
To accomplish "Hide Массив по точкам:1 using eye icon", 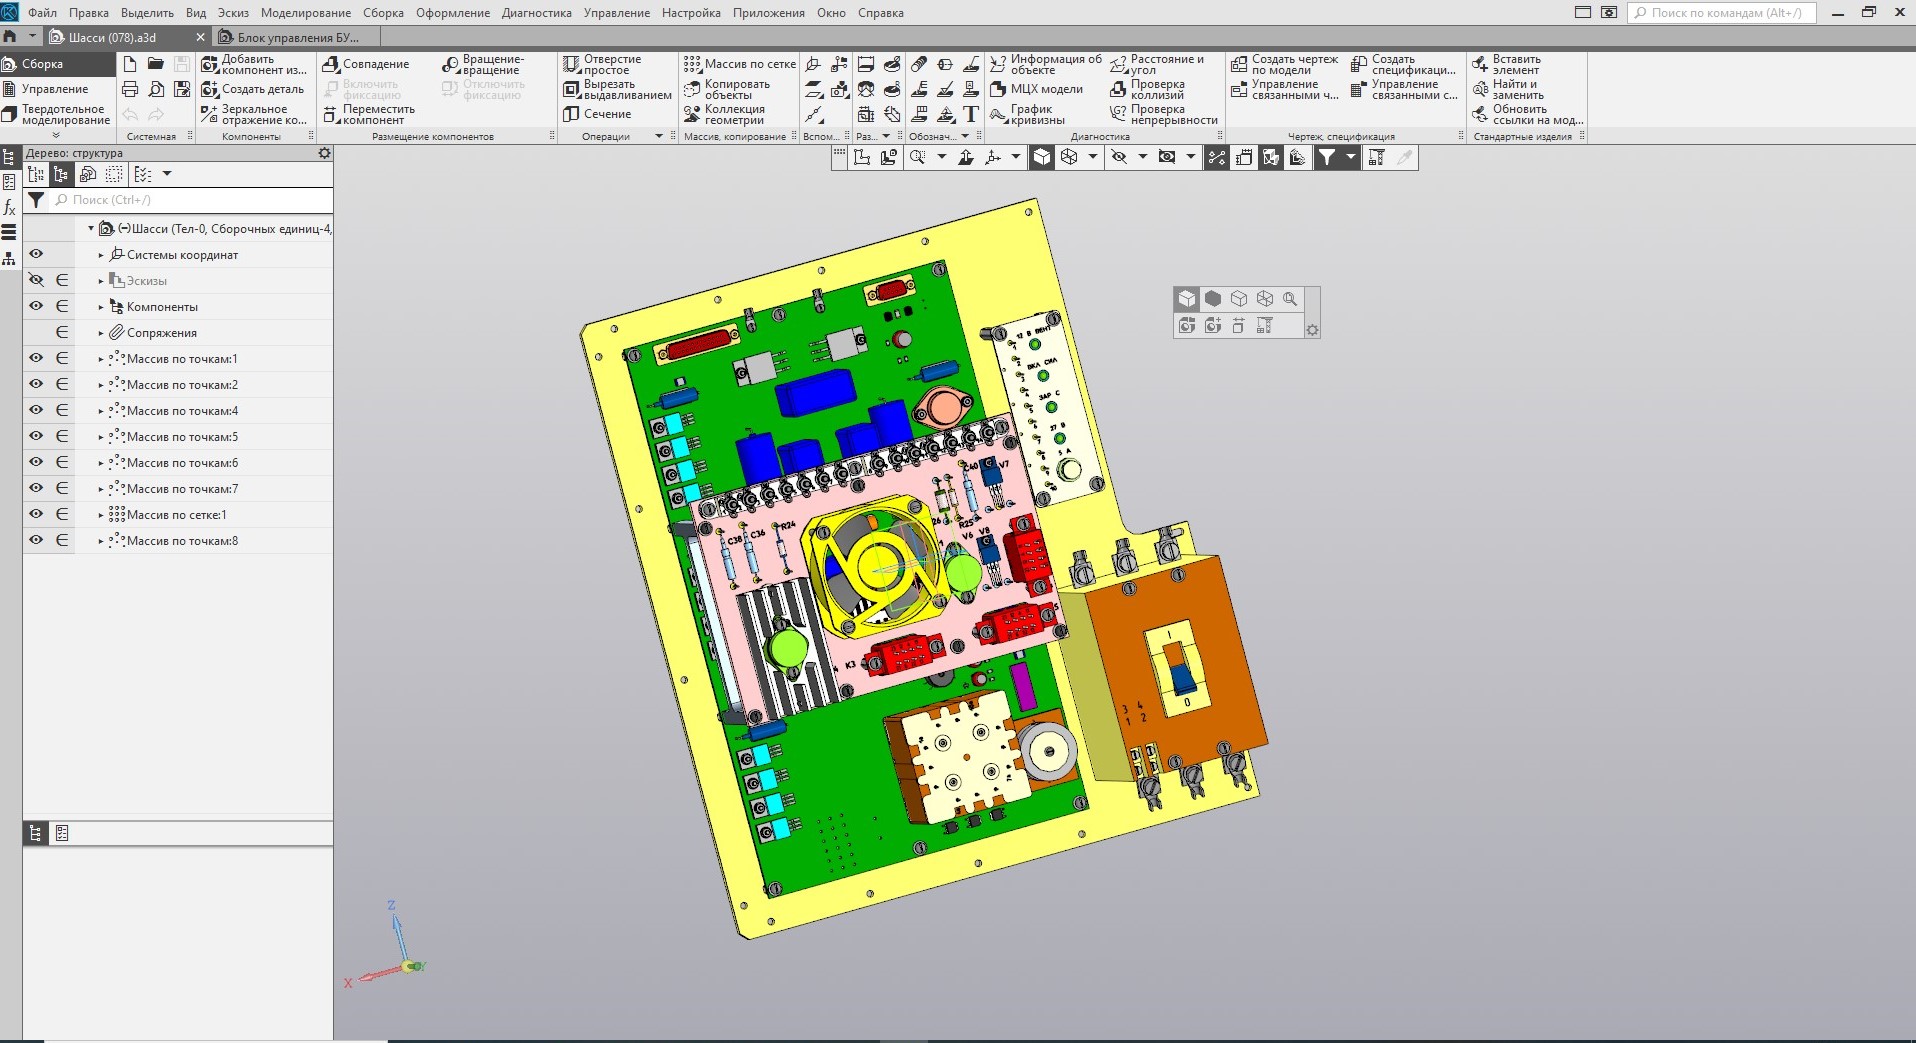I will pyautogui.click(x=36, y=358).
